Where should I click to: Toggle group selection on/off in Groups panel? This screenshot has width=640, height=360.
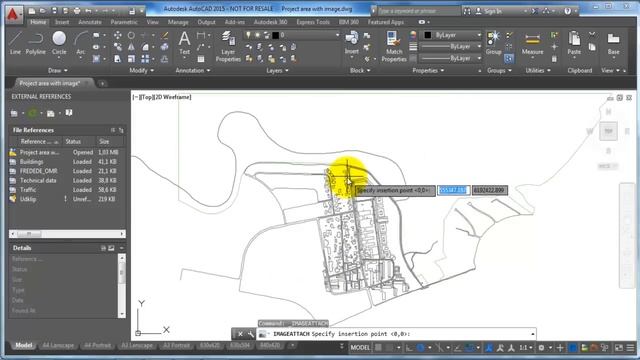click(x=509, y=59)
